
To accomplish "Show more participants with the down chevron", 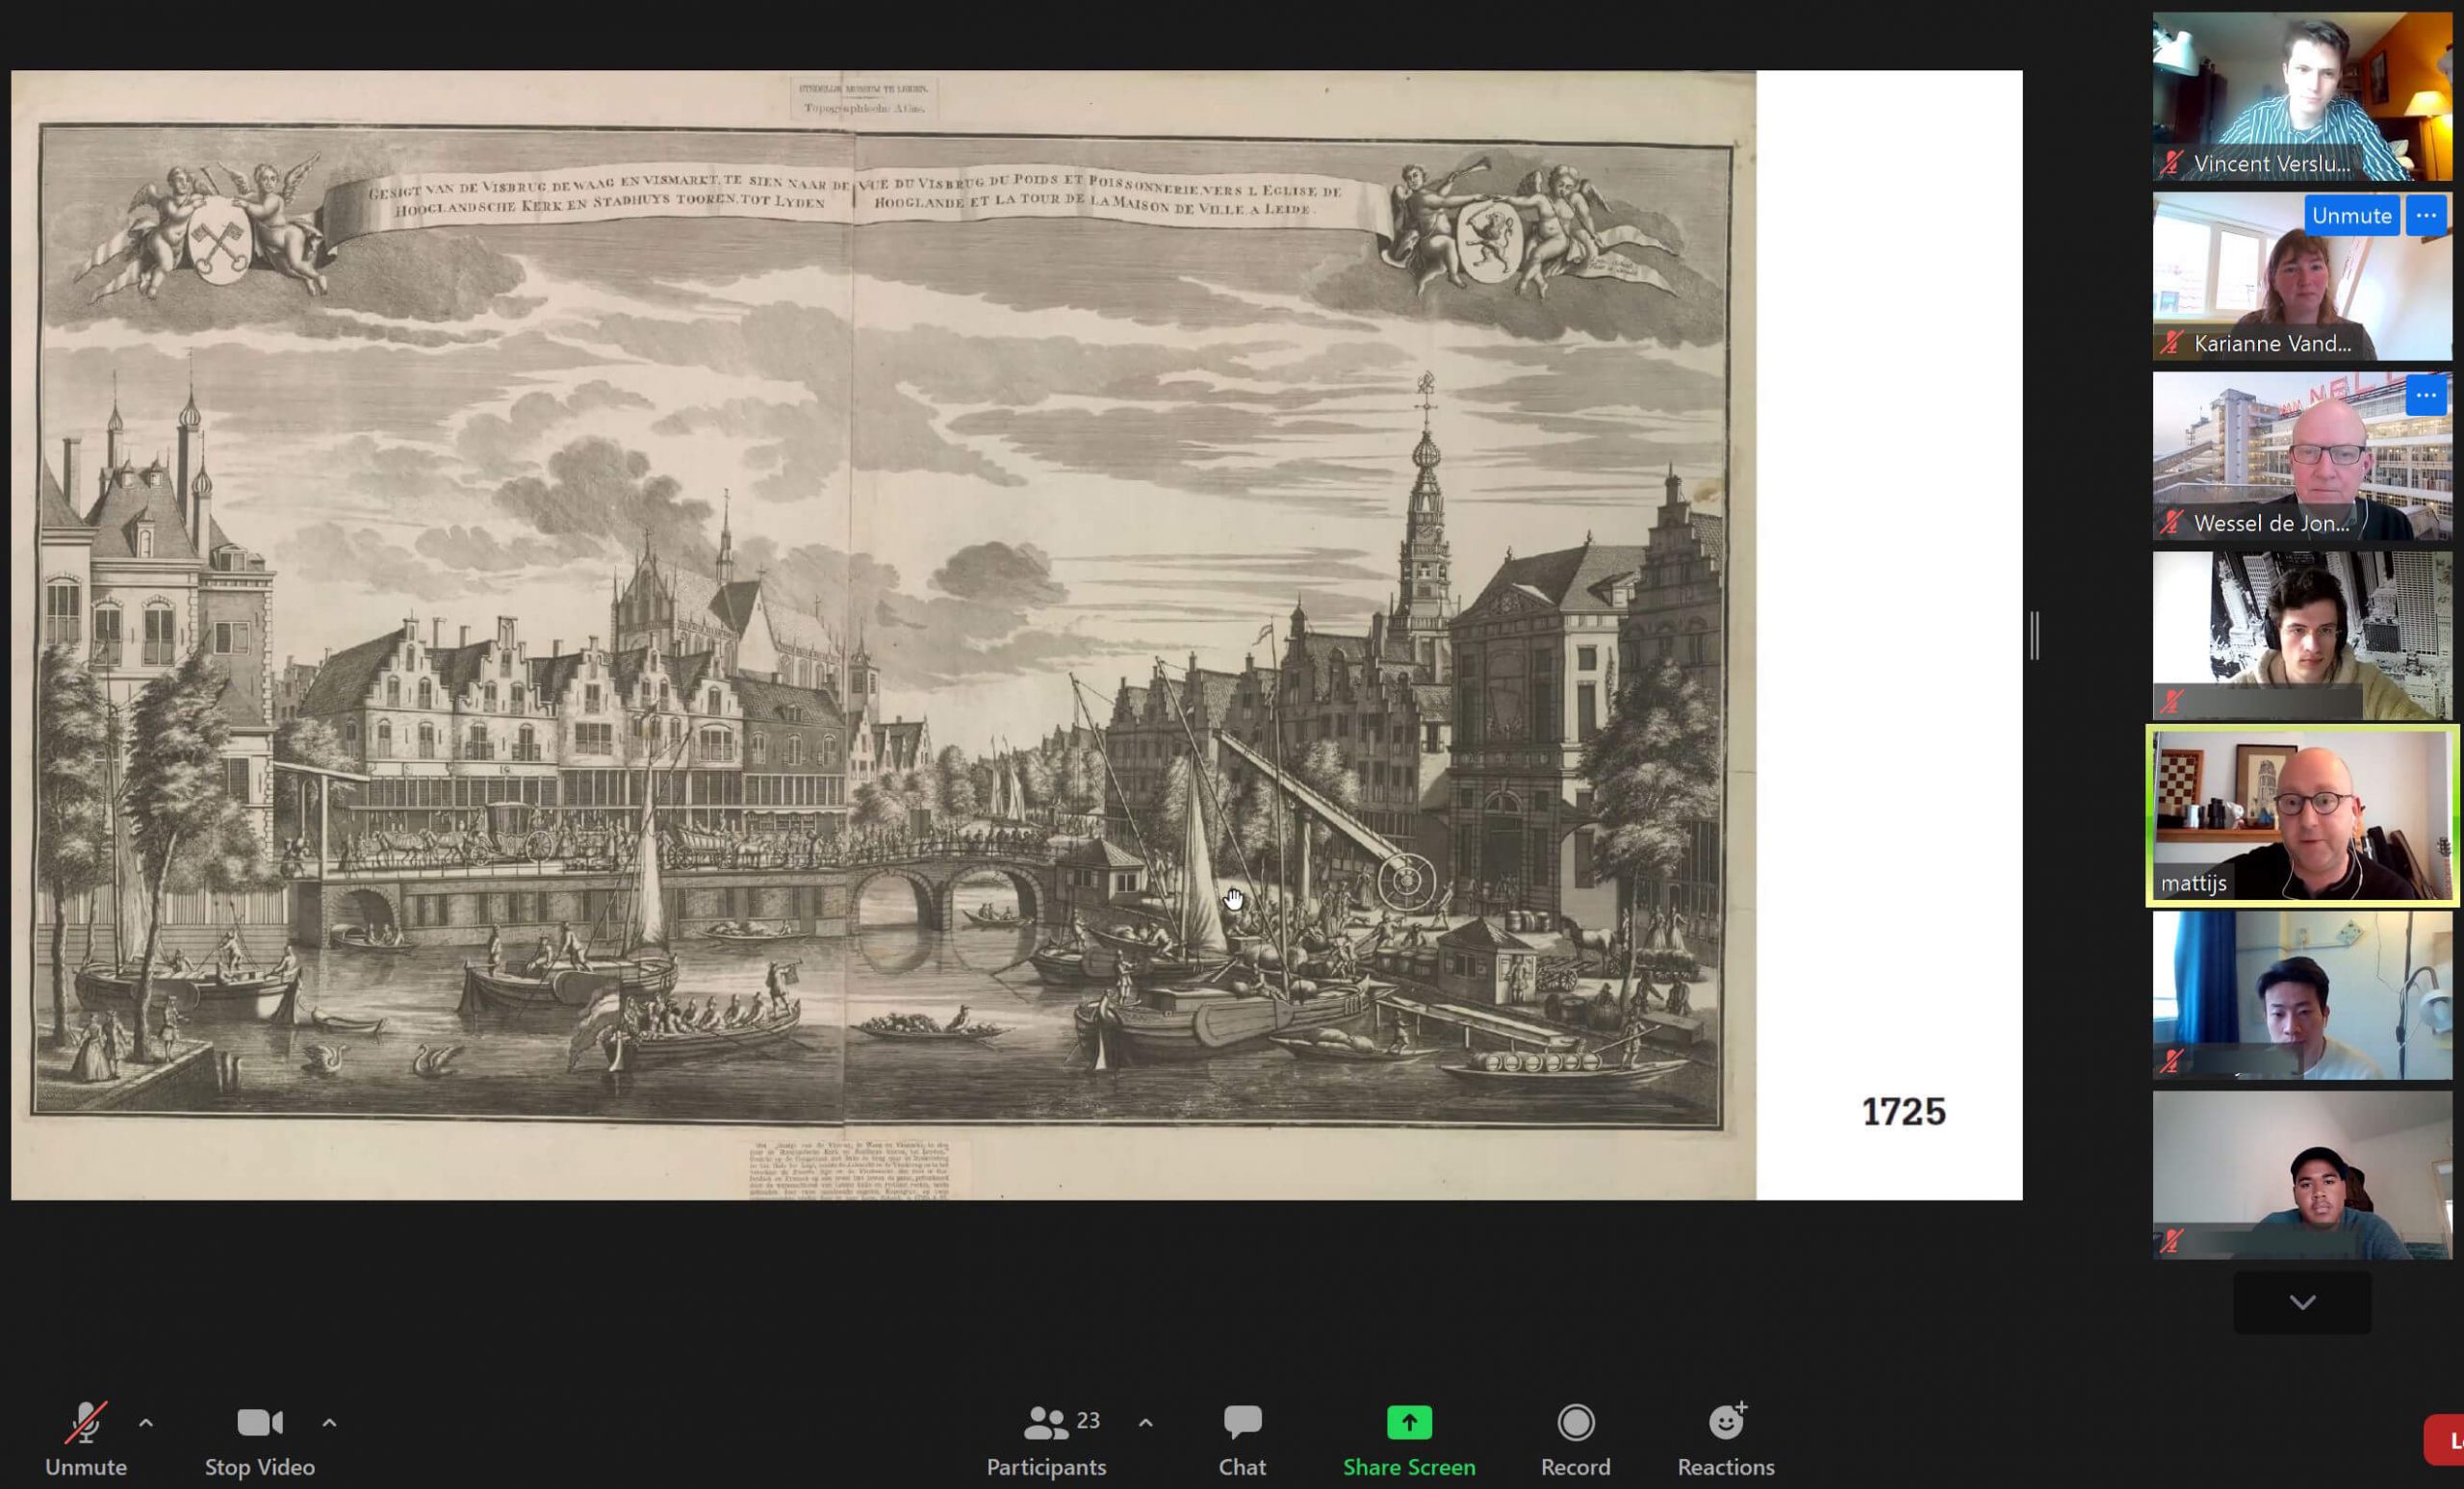I will [2302, 1302].
